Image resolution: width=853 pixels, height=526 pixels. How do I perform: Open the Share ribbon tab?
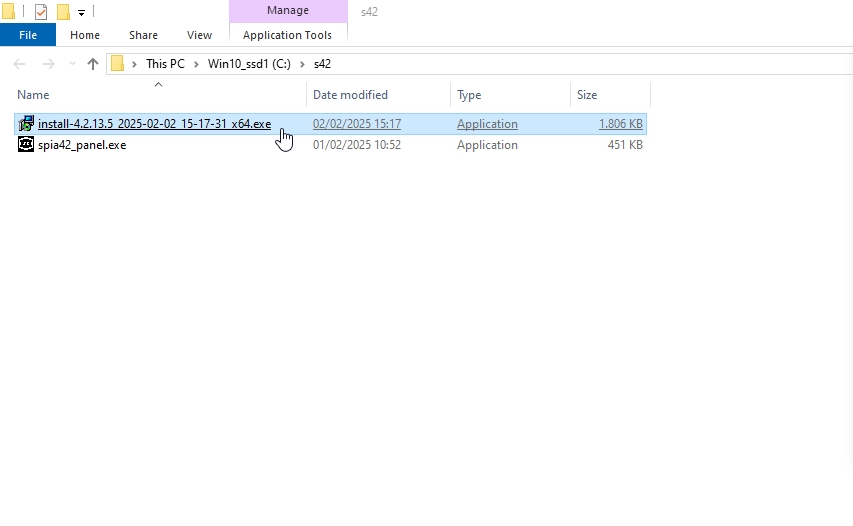(143, 35)
